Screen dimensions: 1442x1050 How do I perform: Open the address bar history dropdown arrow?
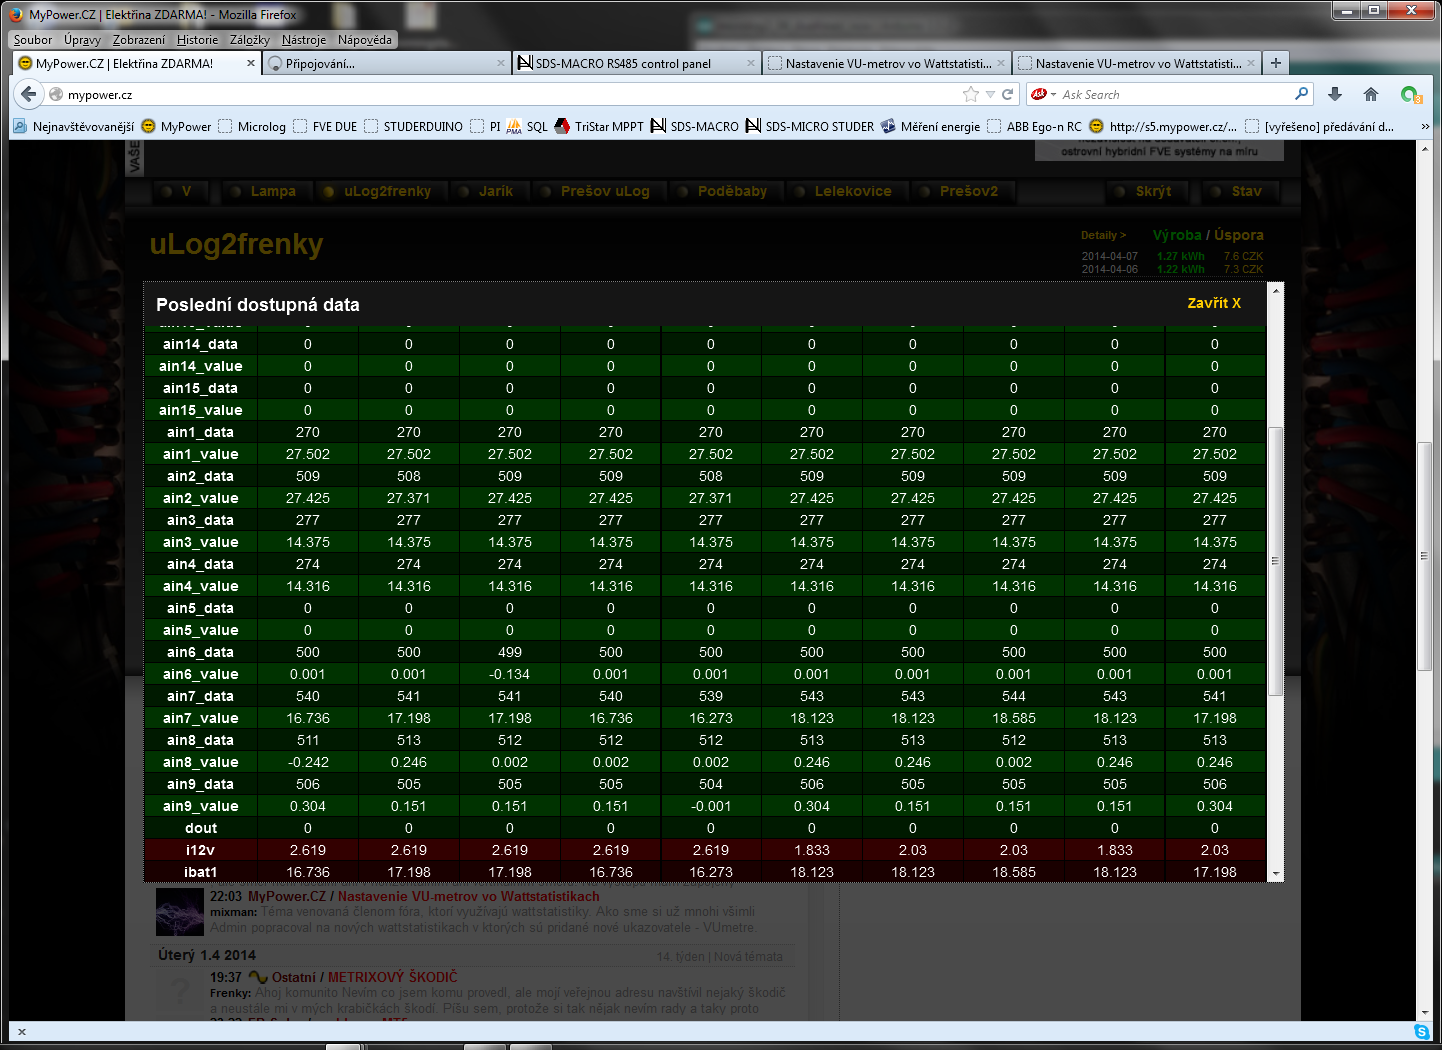990,94
